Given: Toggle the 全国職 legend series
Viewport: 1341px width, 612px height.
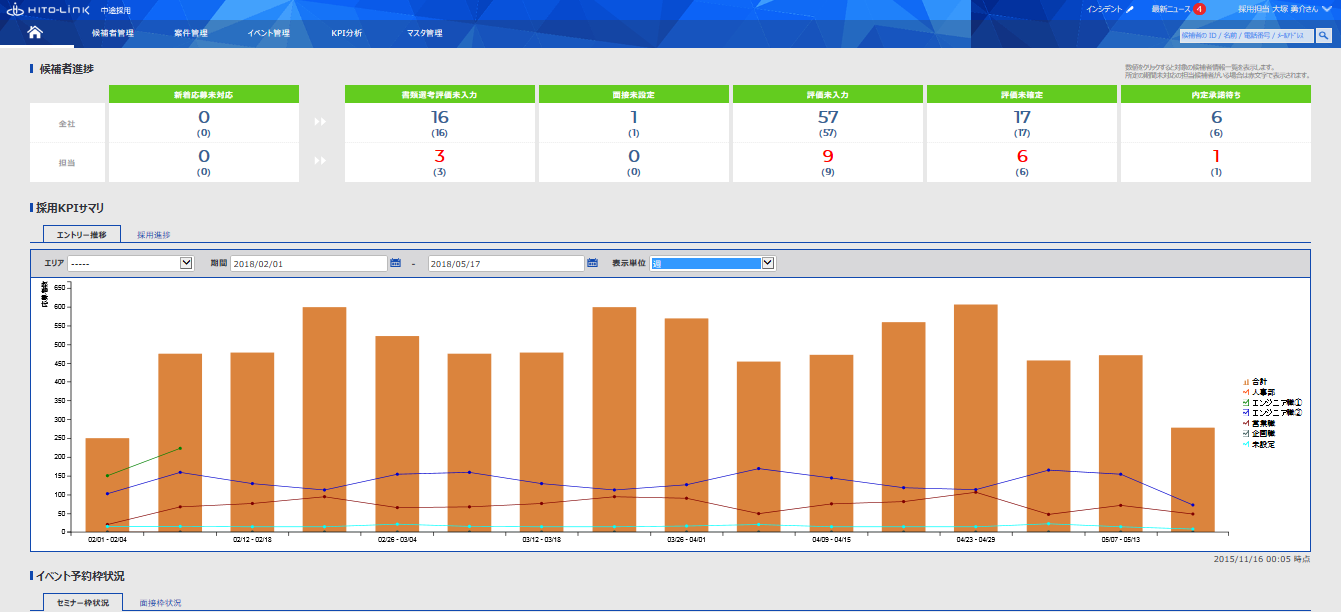Looking at the screenshot, I should [1265, 433].
